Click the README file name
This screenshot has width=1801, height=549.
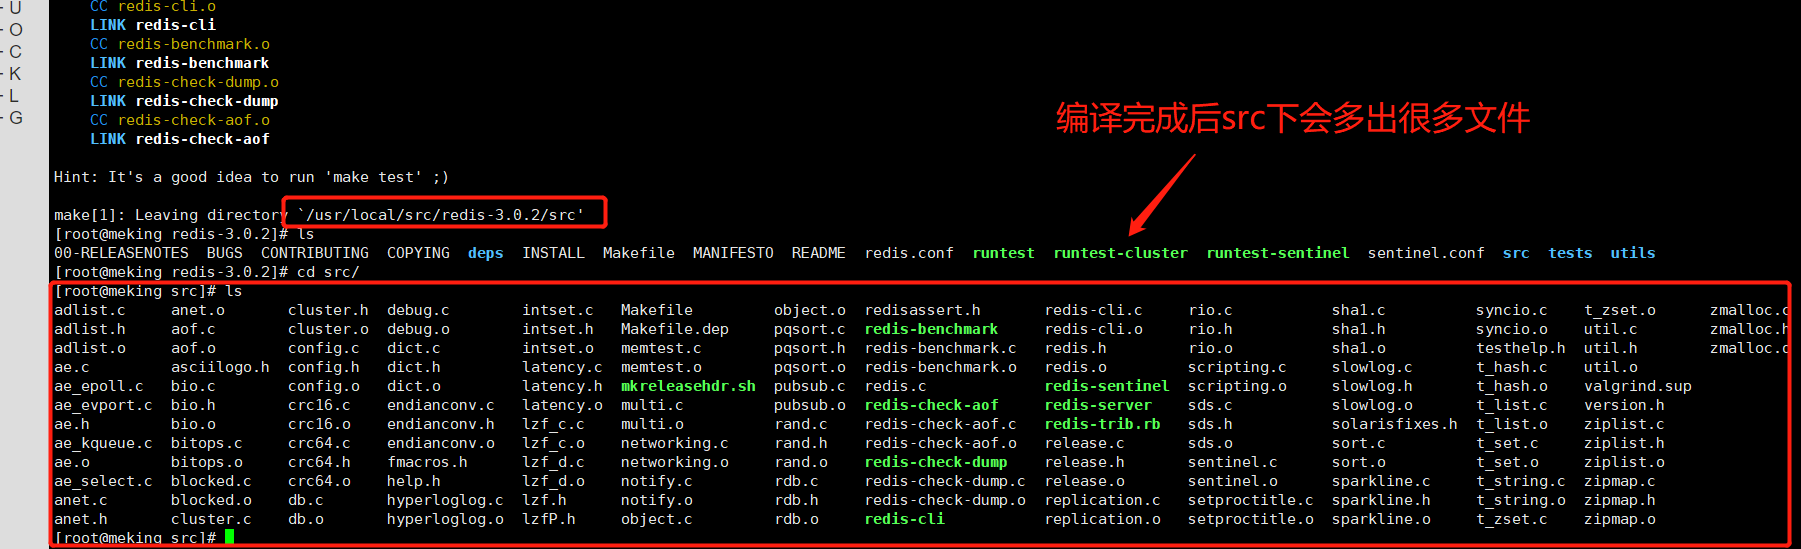(x=819, y=253)
